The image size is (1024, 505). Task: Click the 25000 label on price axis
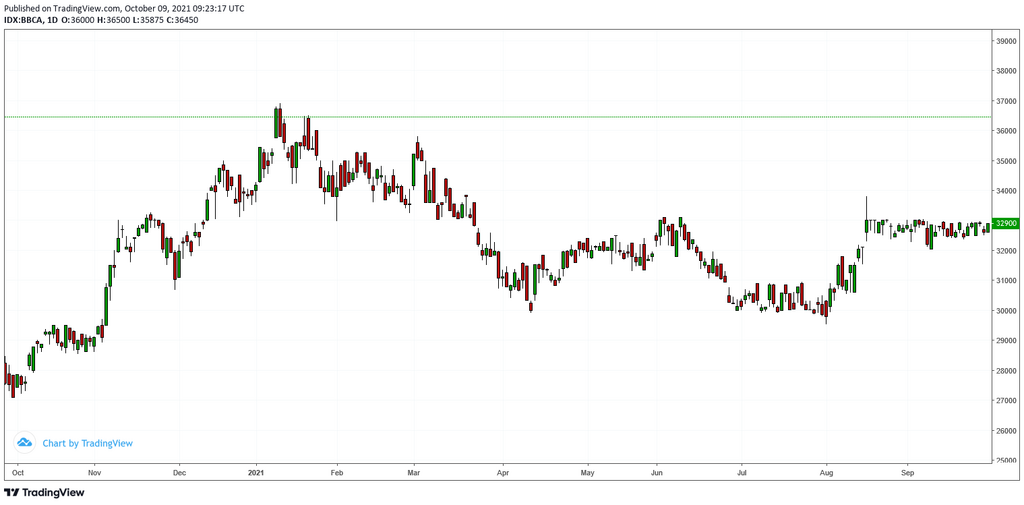pos(1005,461)
